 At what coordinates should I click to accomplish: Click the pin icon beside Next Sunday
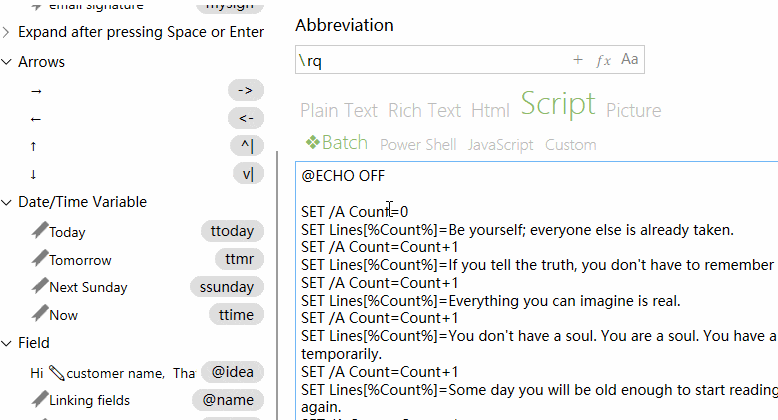click(39, 287)
